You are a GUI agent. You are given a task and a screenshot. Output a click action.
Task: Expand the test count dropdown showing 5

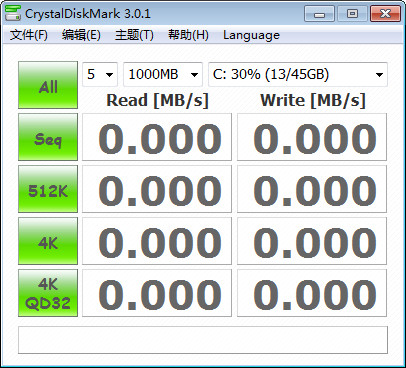click(x=100, y=74)
